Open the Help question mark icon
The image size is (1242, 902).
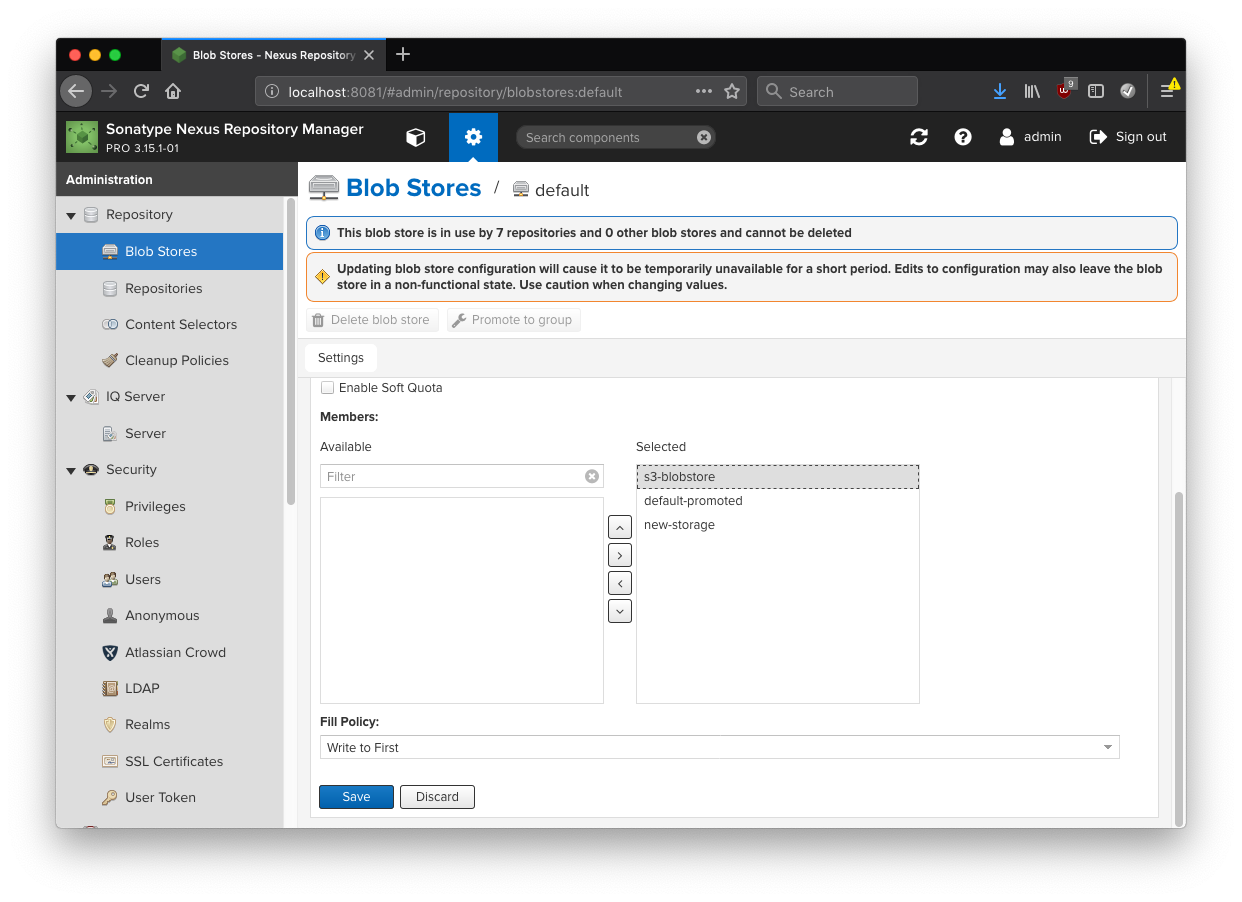click(963, 137)
